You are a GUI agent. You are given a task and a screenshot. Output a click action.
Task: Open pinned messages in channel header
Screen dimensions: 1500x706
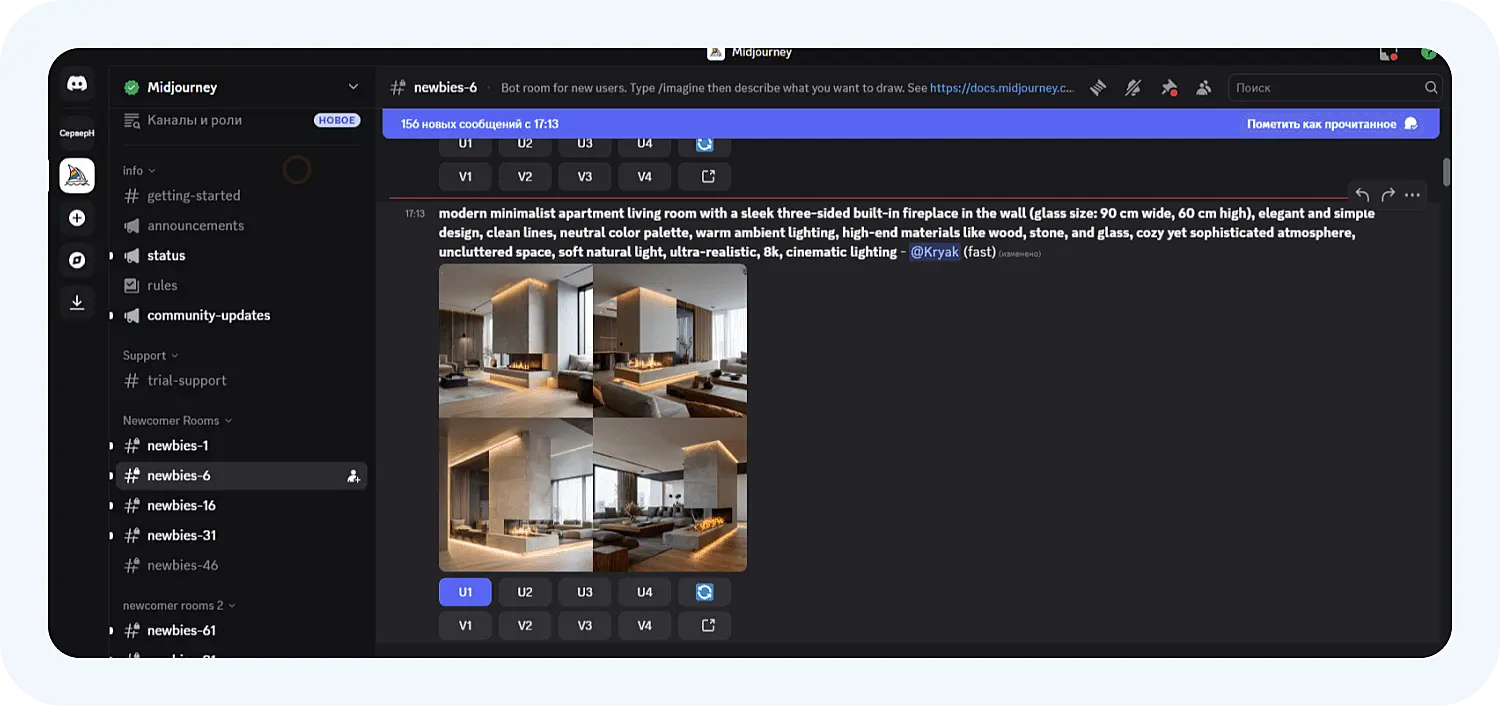(1168, 88)
